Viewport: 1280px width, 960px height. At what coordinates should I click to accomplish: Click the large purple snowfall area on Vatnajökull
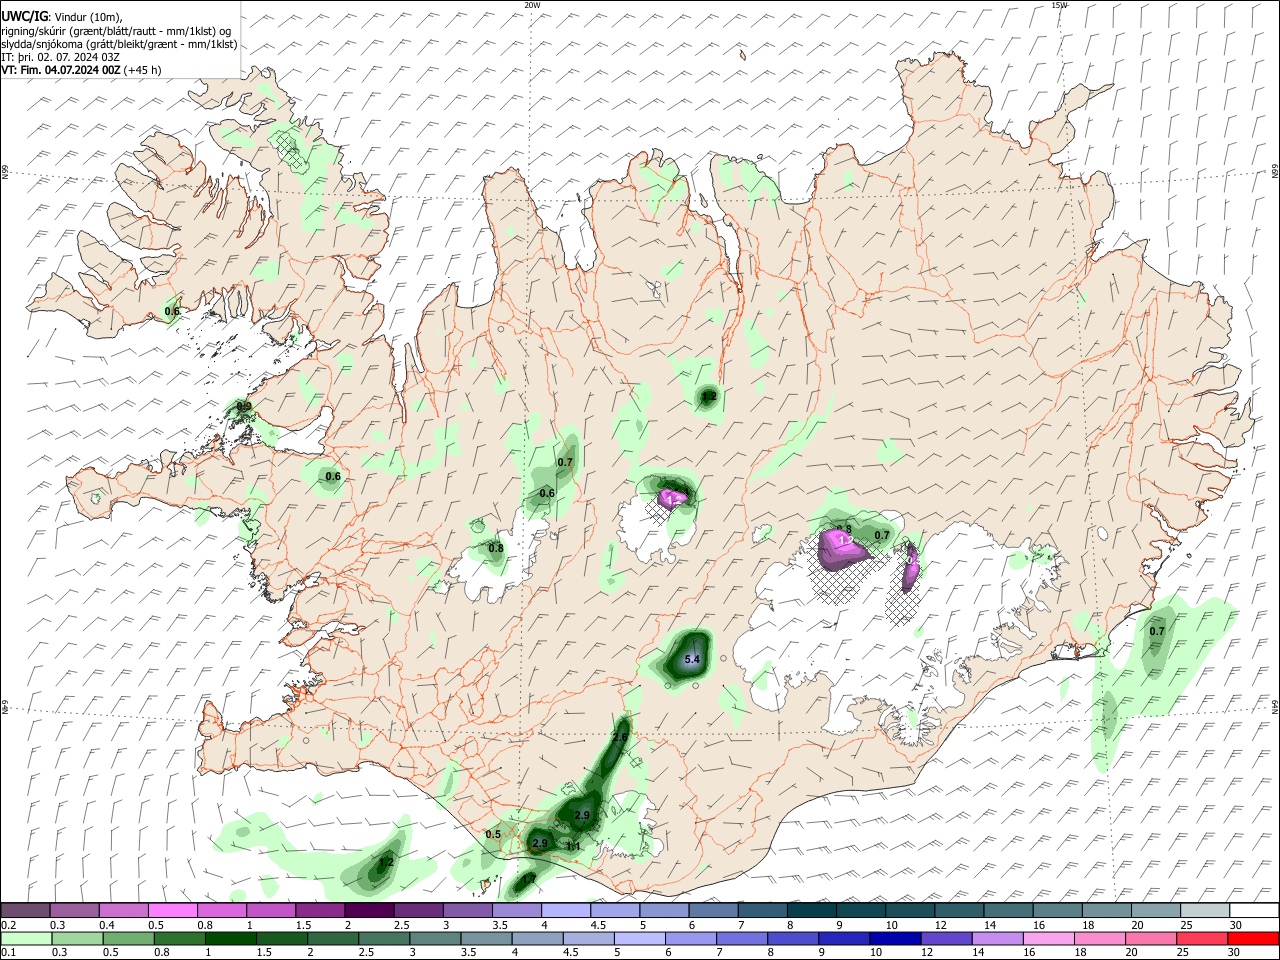843,550
